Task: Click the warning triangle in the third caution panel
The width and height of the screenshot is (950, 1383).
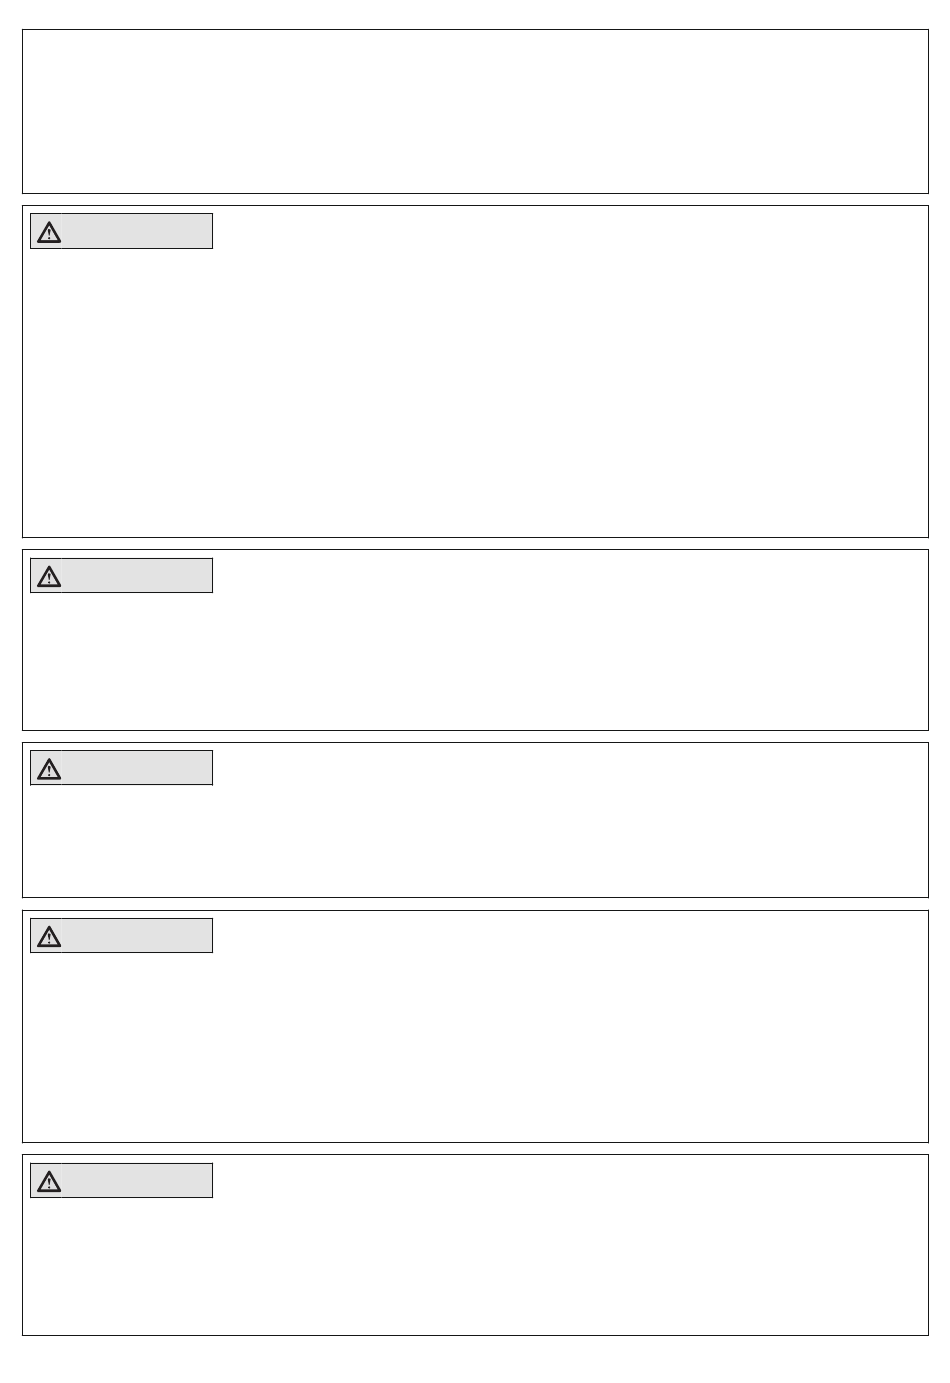Action: 49,768
